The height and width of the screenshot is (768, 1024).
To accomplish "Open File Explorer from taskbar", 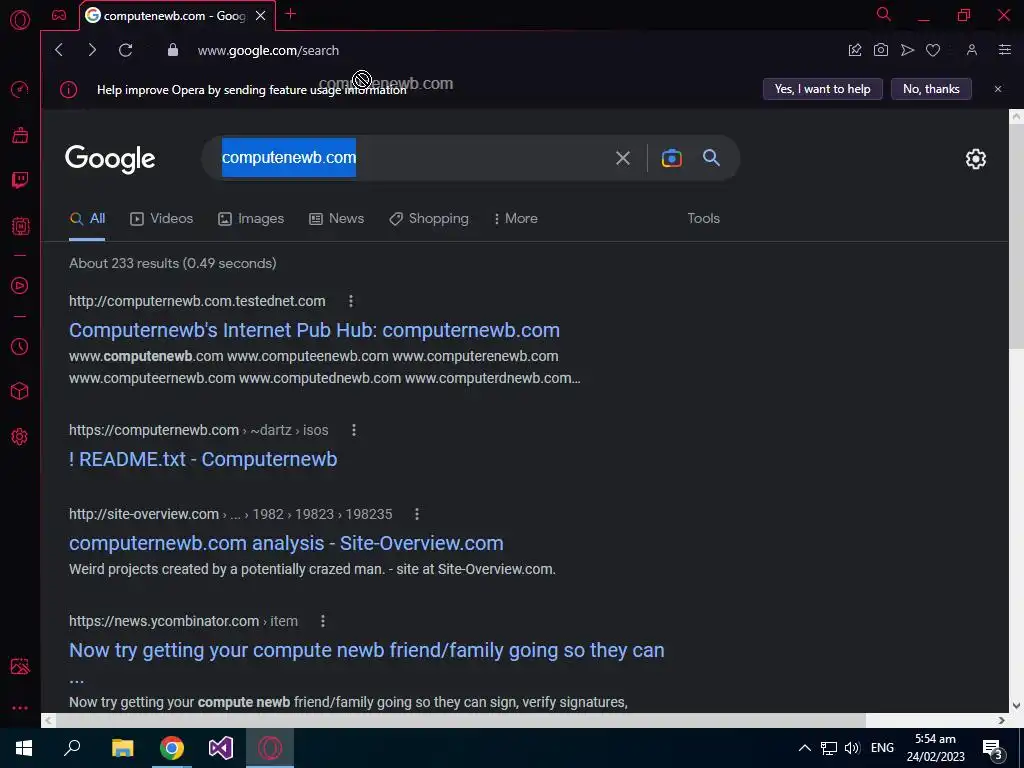I will tap(122, 748).
